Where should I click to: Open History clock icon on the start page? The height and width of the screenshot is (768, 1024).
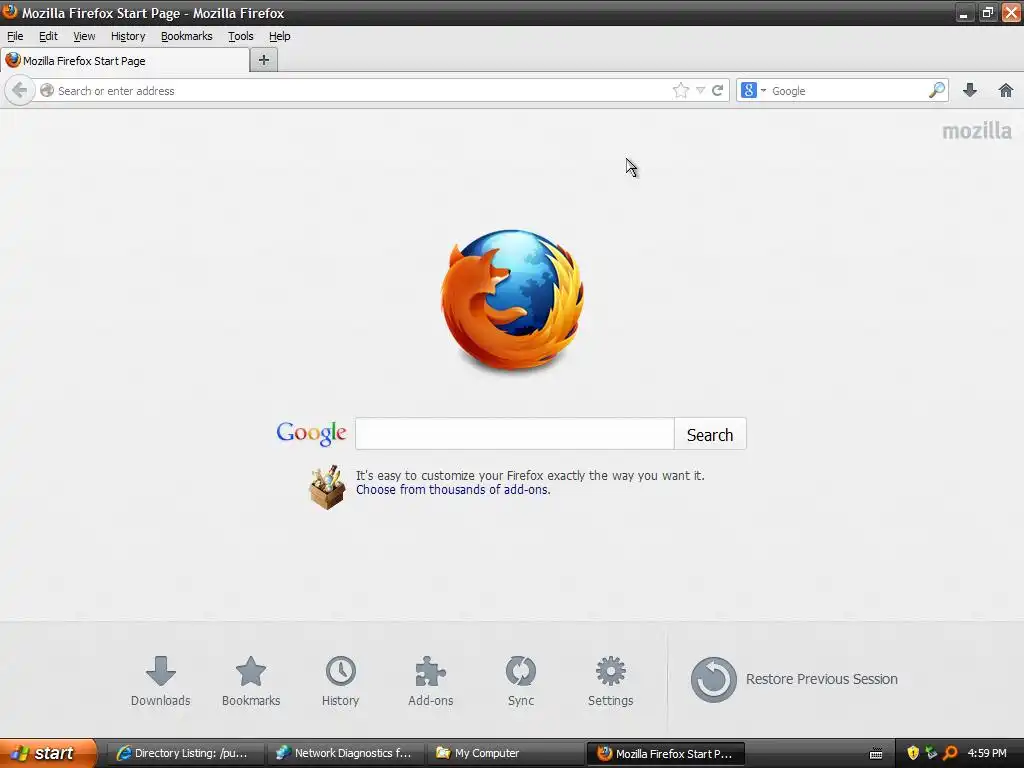[340, 681]
